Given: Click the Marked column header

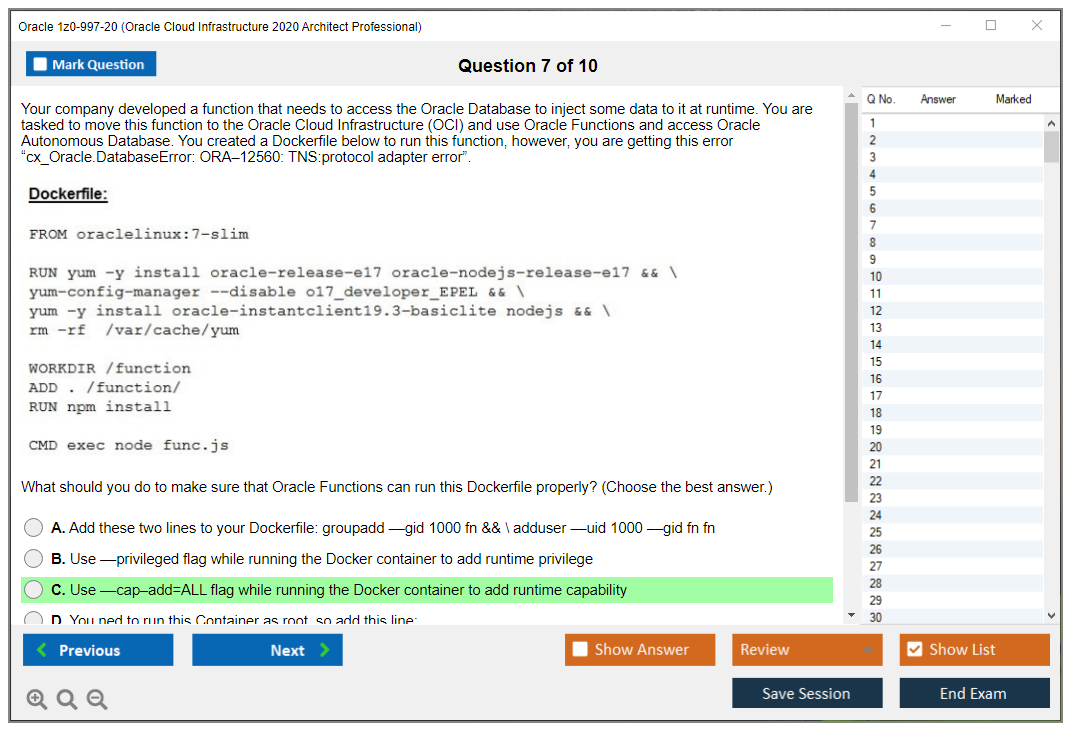Looking at the screenshot, I should [1013, 99].
